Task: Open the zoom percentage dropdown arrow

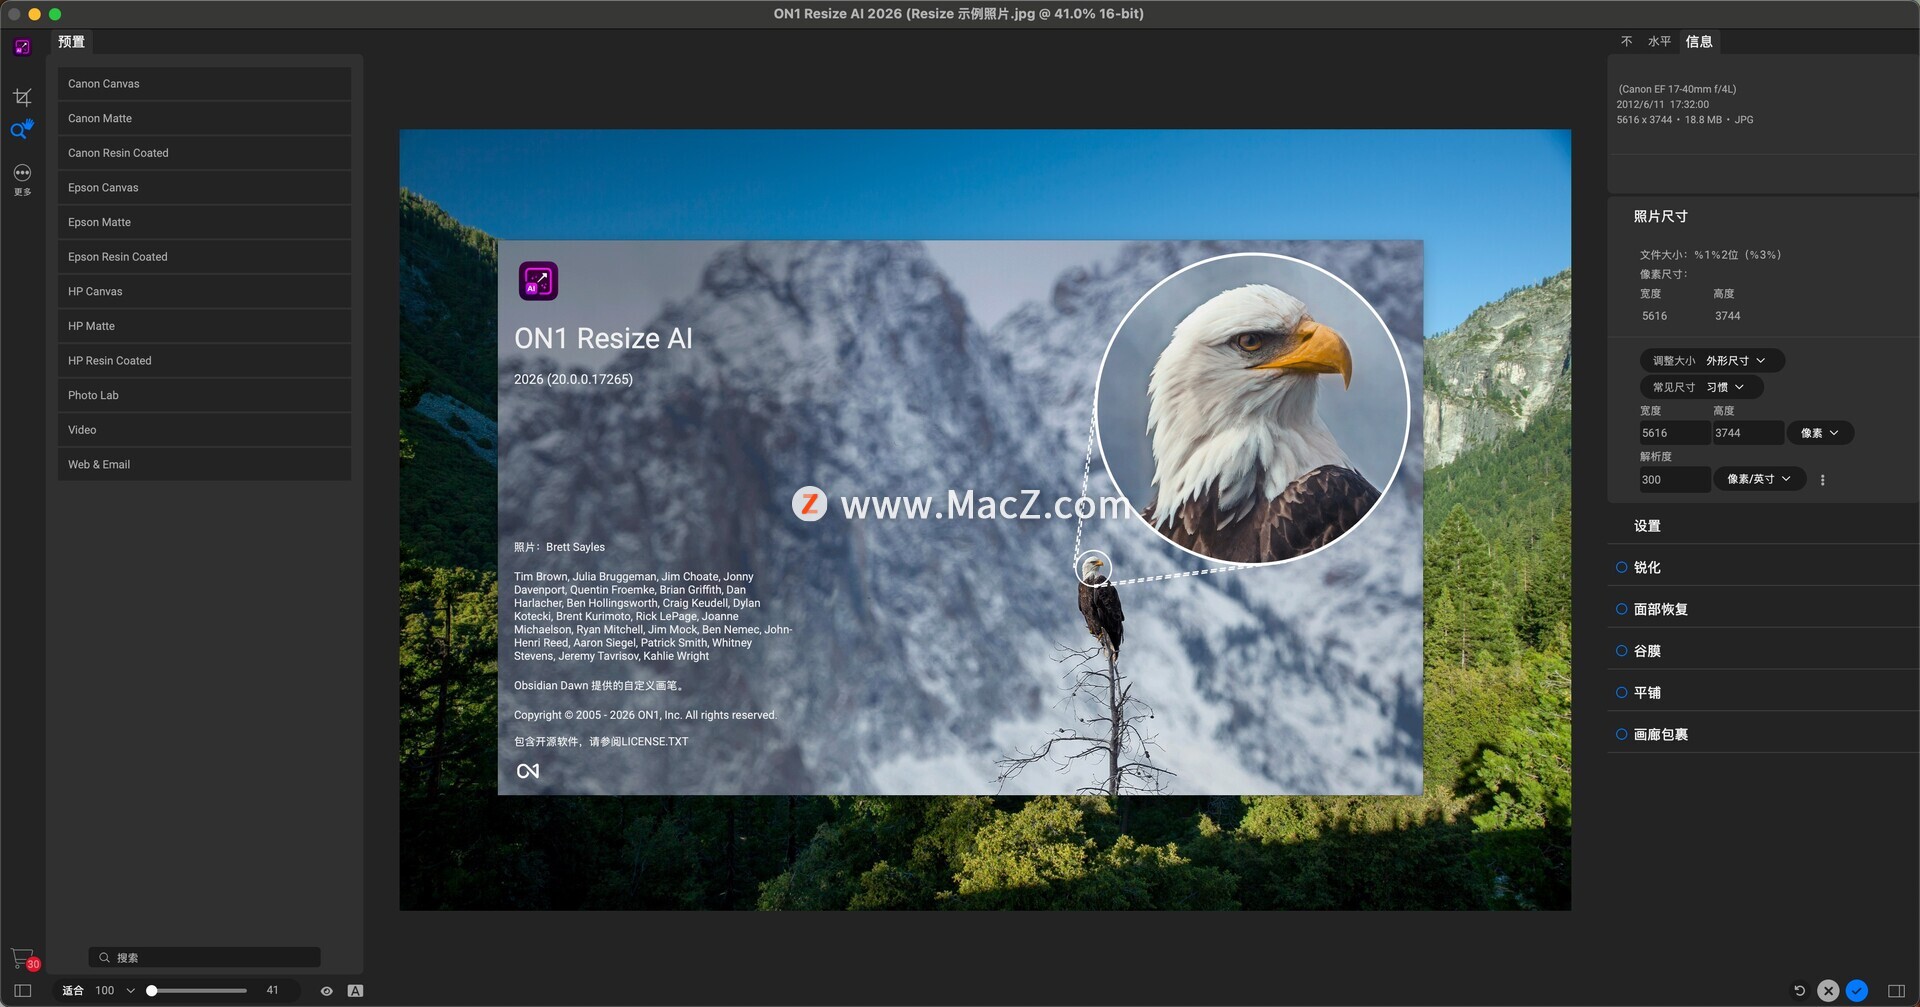Action: [131, 991]
